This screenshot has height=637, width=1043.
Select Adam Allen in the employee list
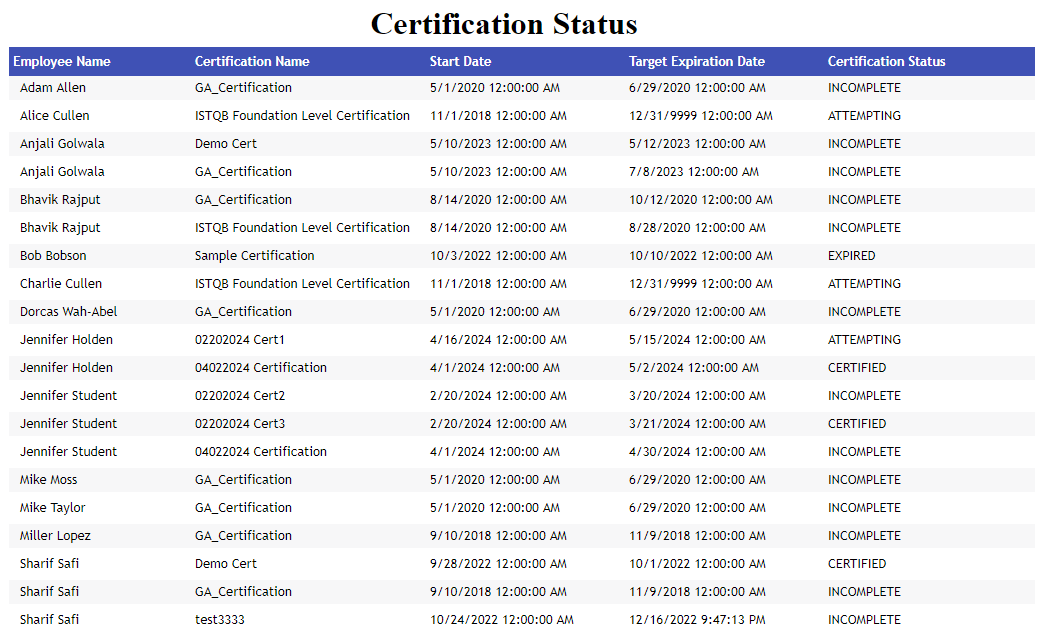53,88
